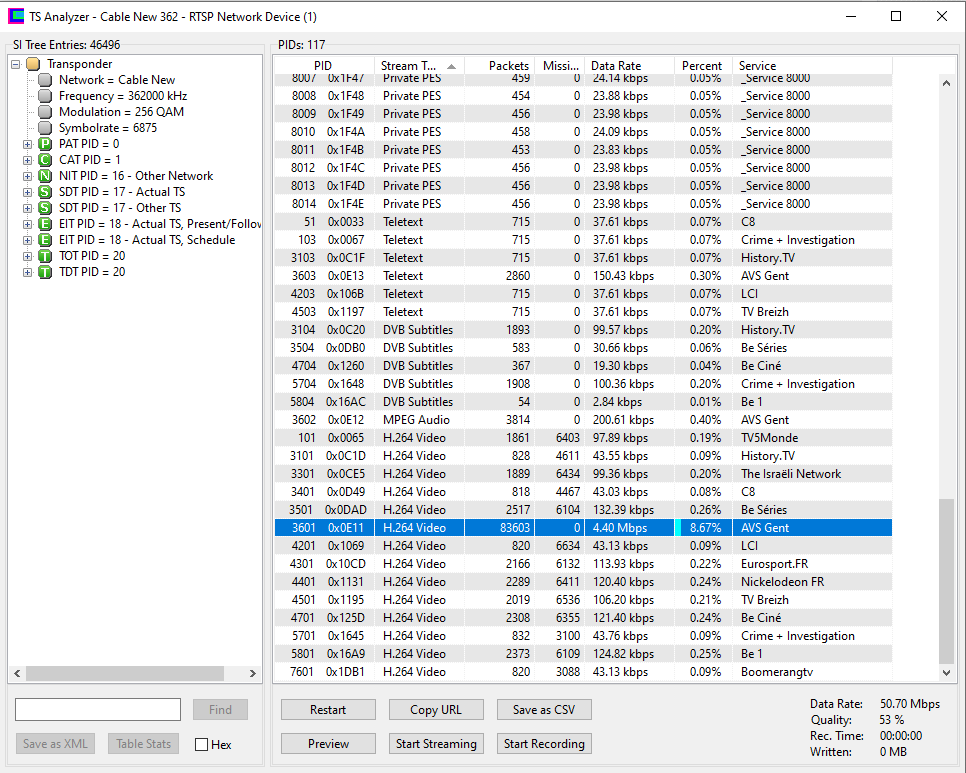
Task: Click the yellow Transponder folder icon
Action: (x=33, y=64)
